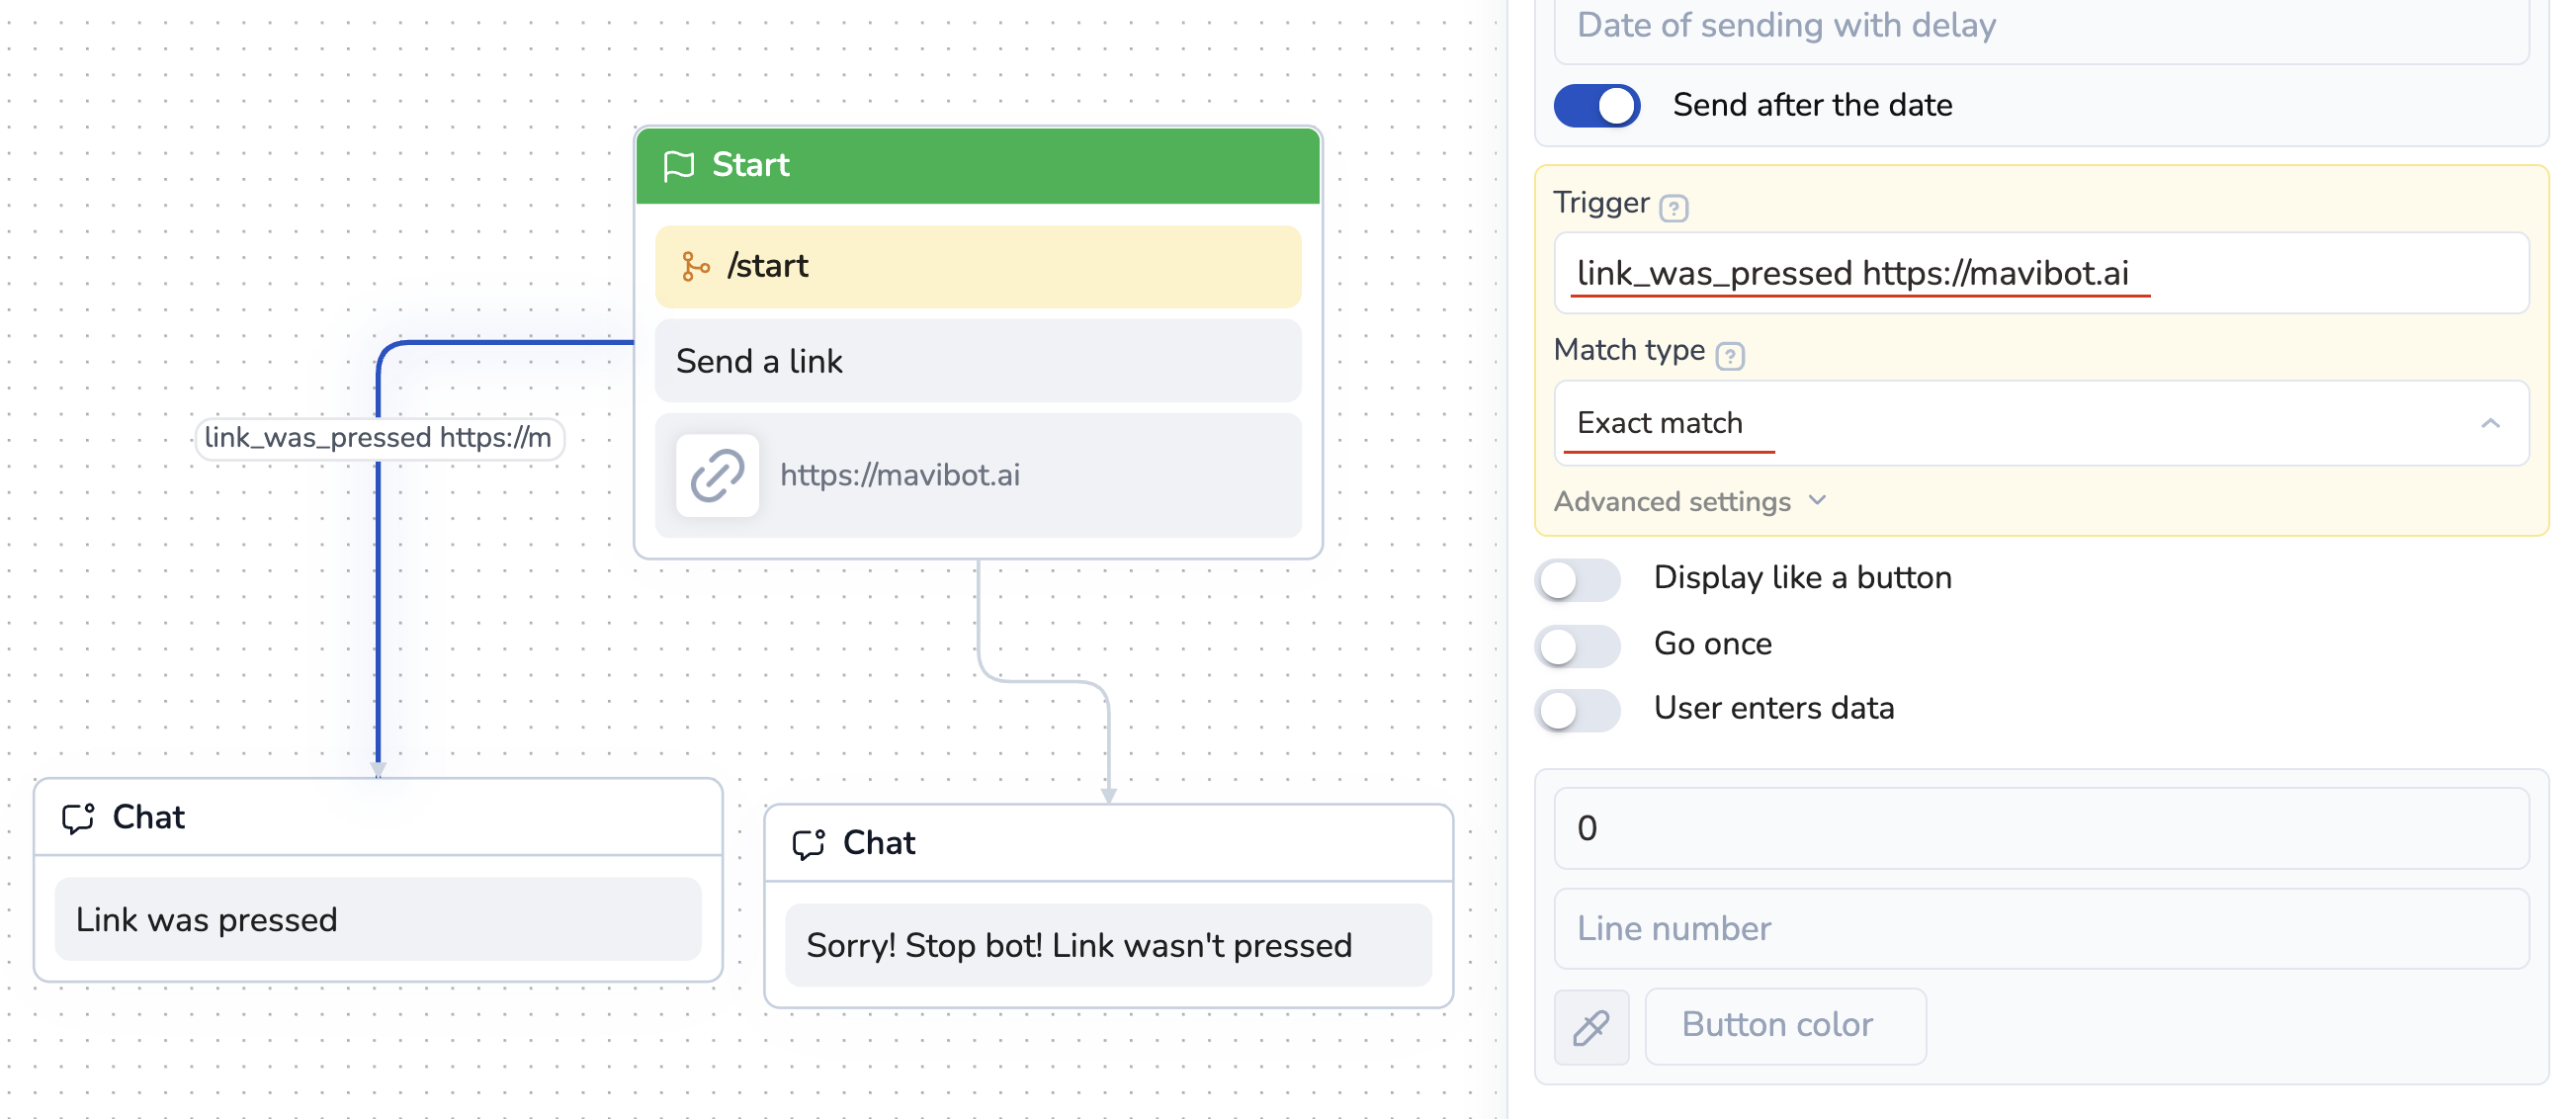Screen dimensions: 2576x1119
Task: Click the branch icon beside /start
Action: pyautogui.click(x=695, y=266)
